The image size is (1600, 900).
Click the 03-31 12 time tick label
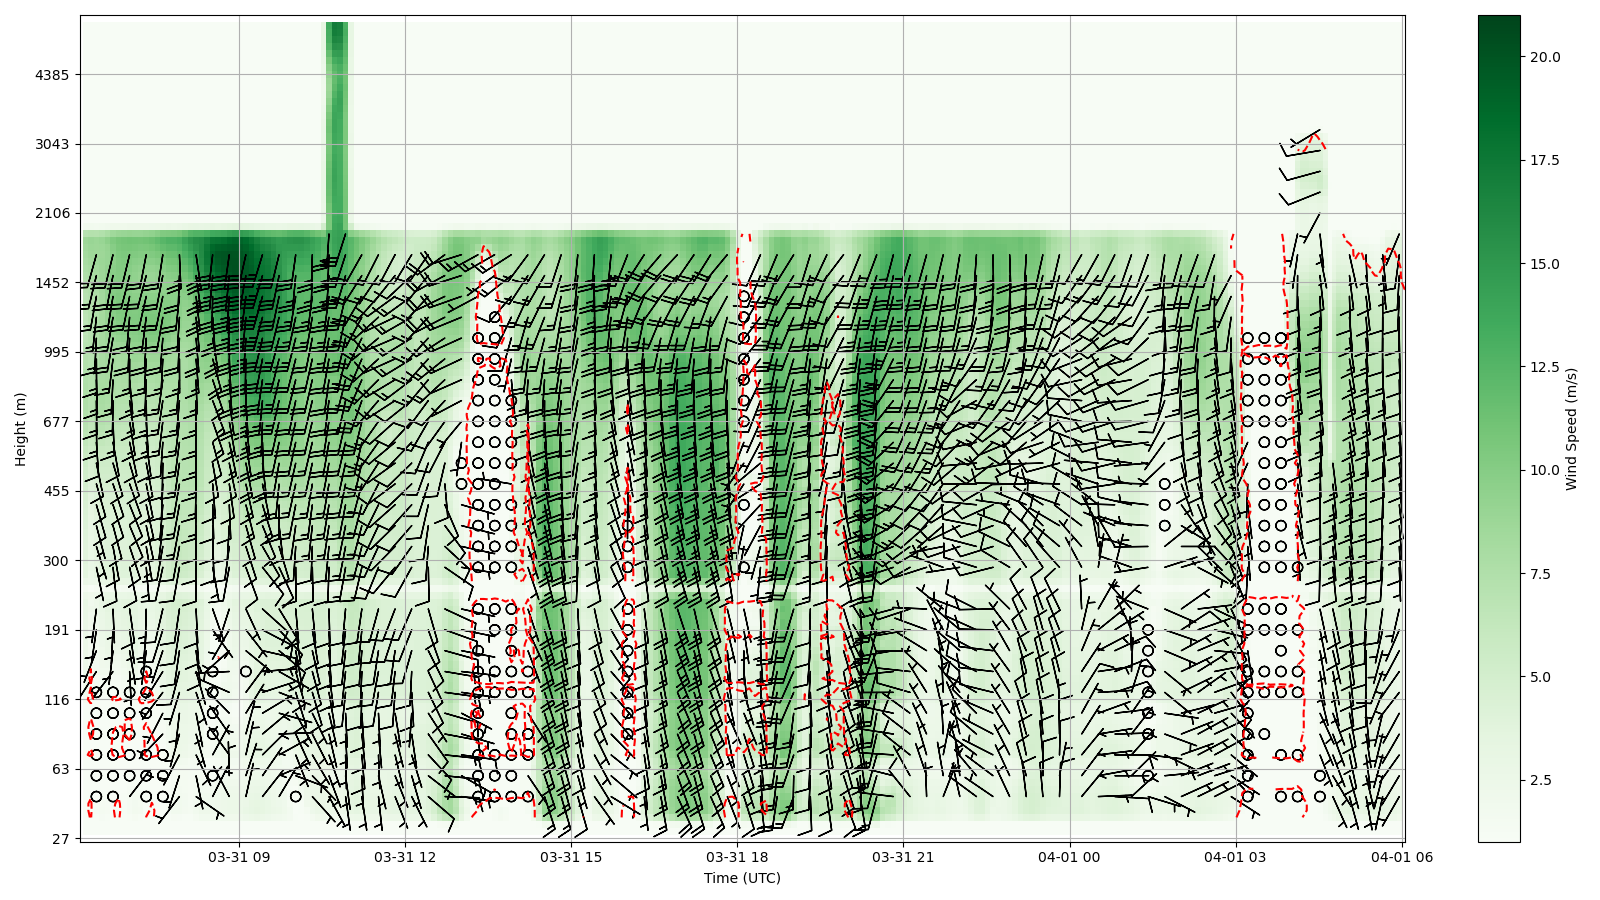(405, 857)
